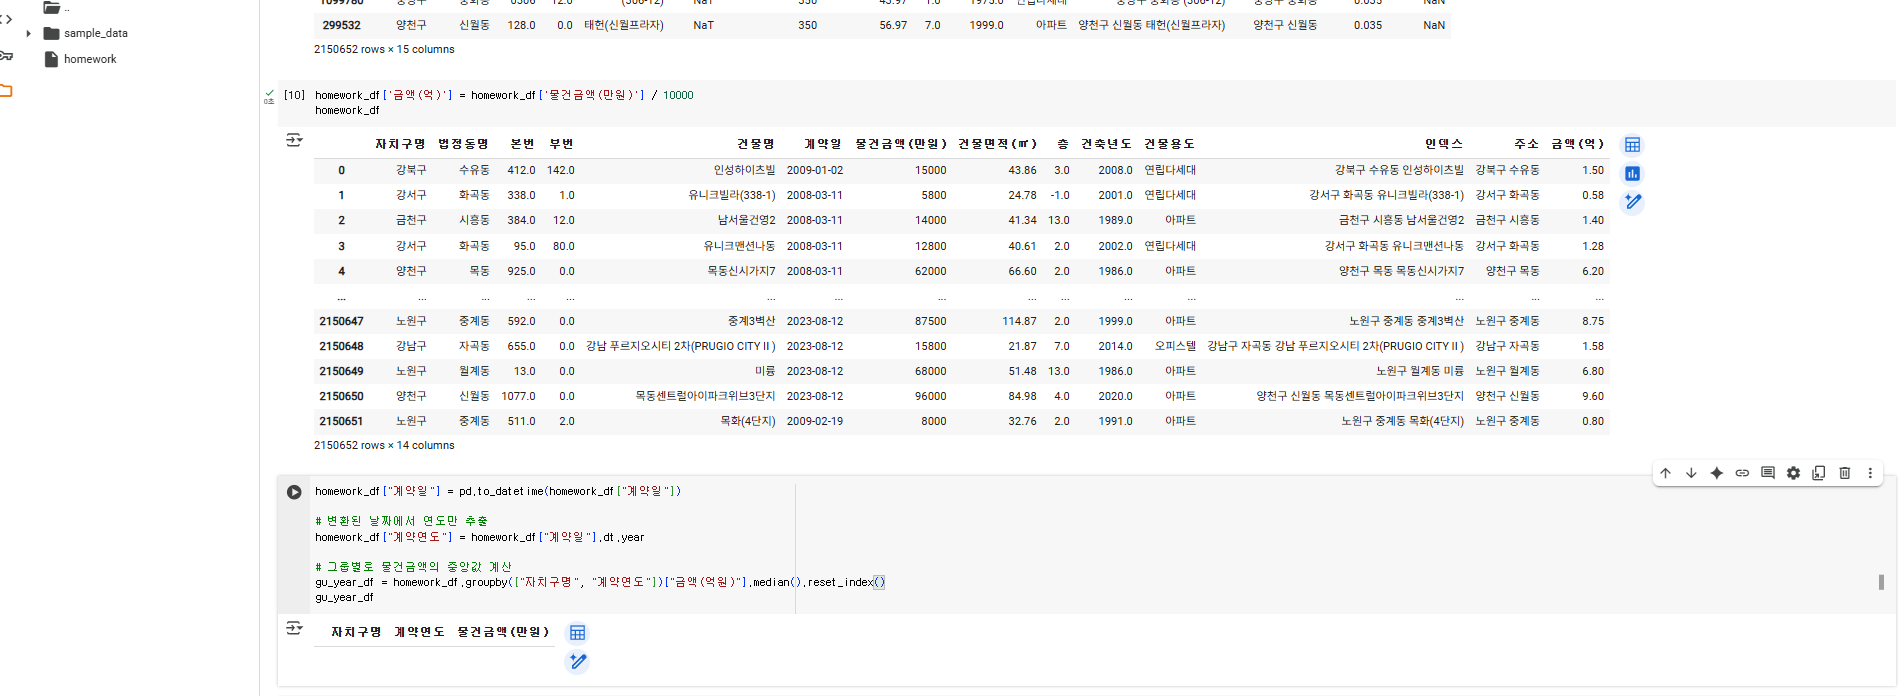
Task: Generate code with gu_year_df magic pen
Action: [x=577, y=661]
